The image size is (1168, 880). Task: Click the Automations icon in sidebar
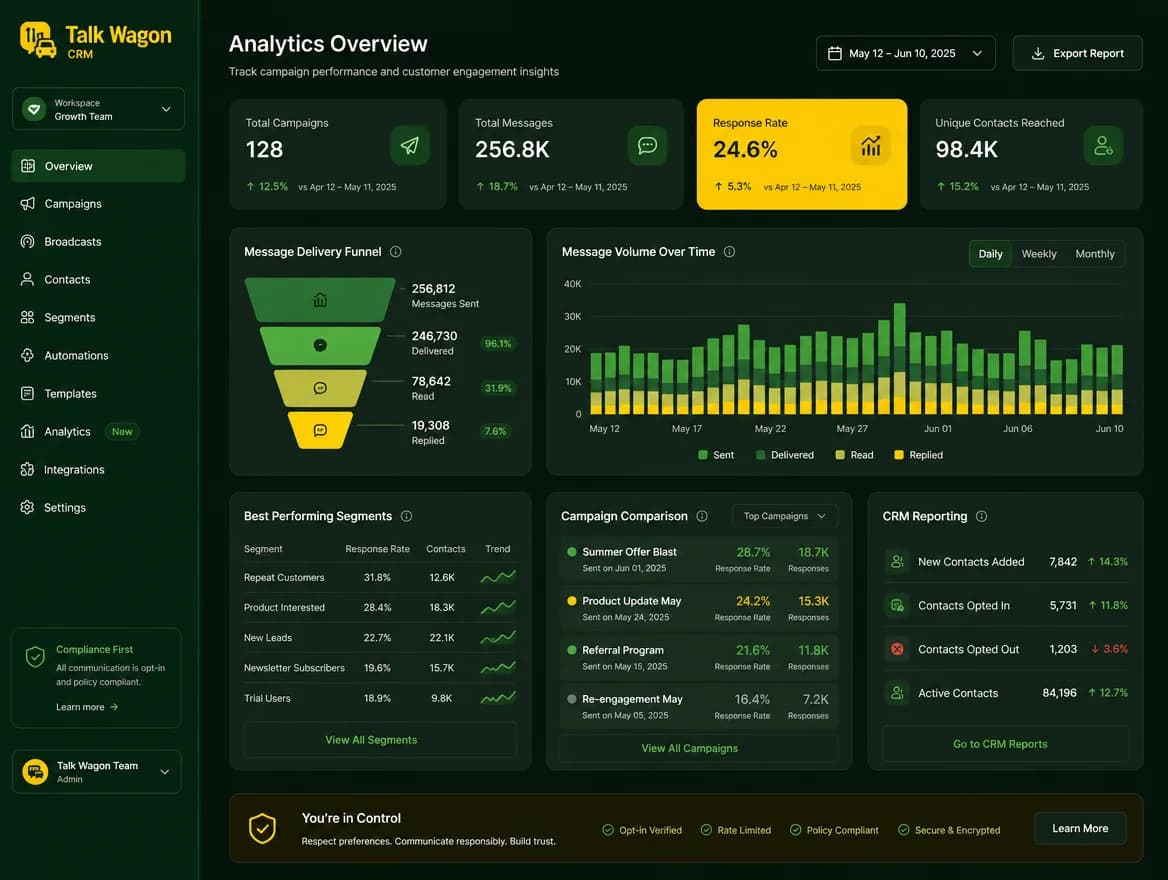[x=28, y=355]
